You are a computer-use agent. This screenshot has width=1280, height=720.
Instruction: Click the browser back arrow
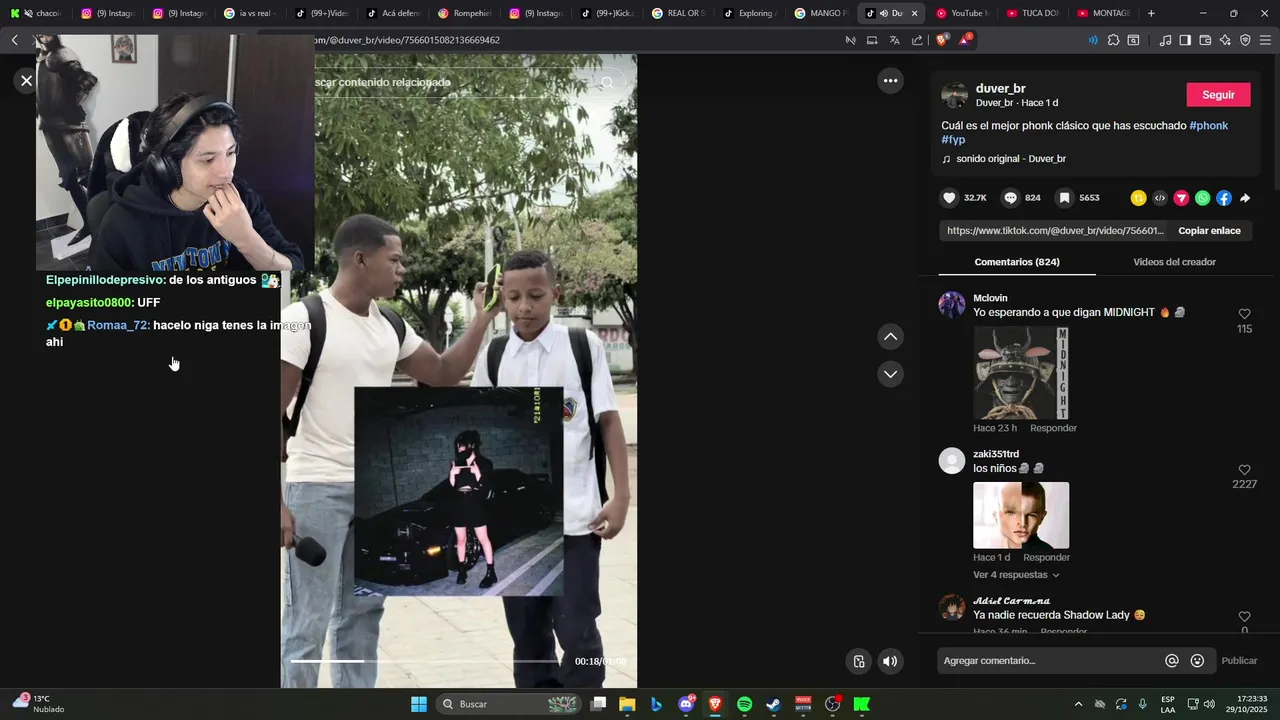[15, 40]
